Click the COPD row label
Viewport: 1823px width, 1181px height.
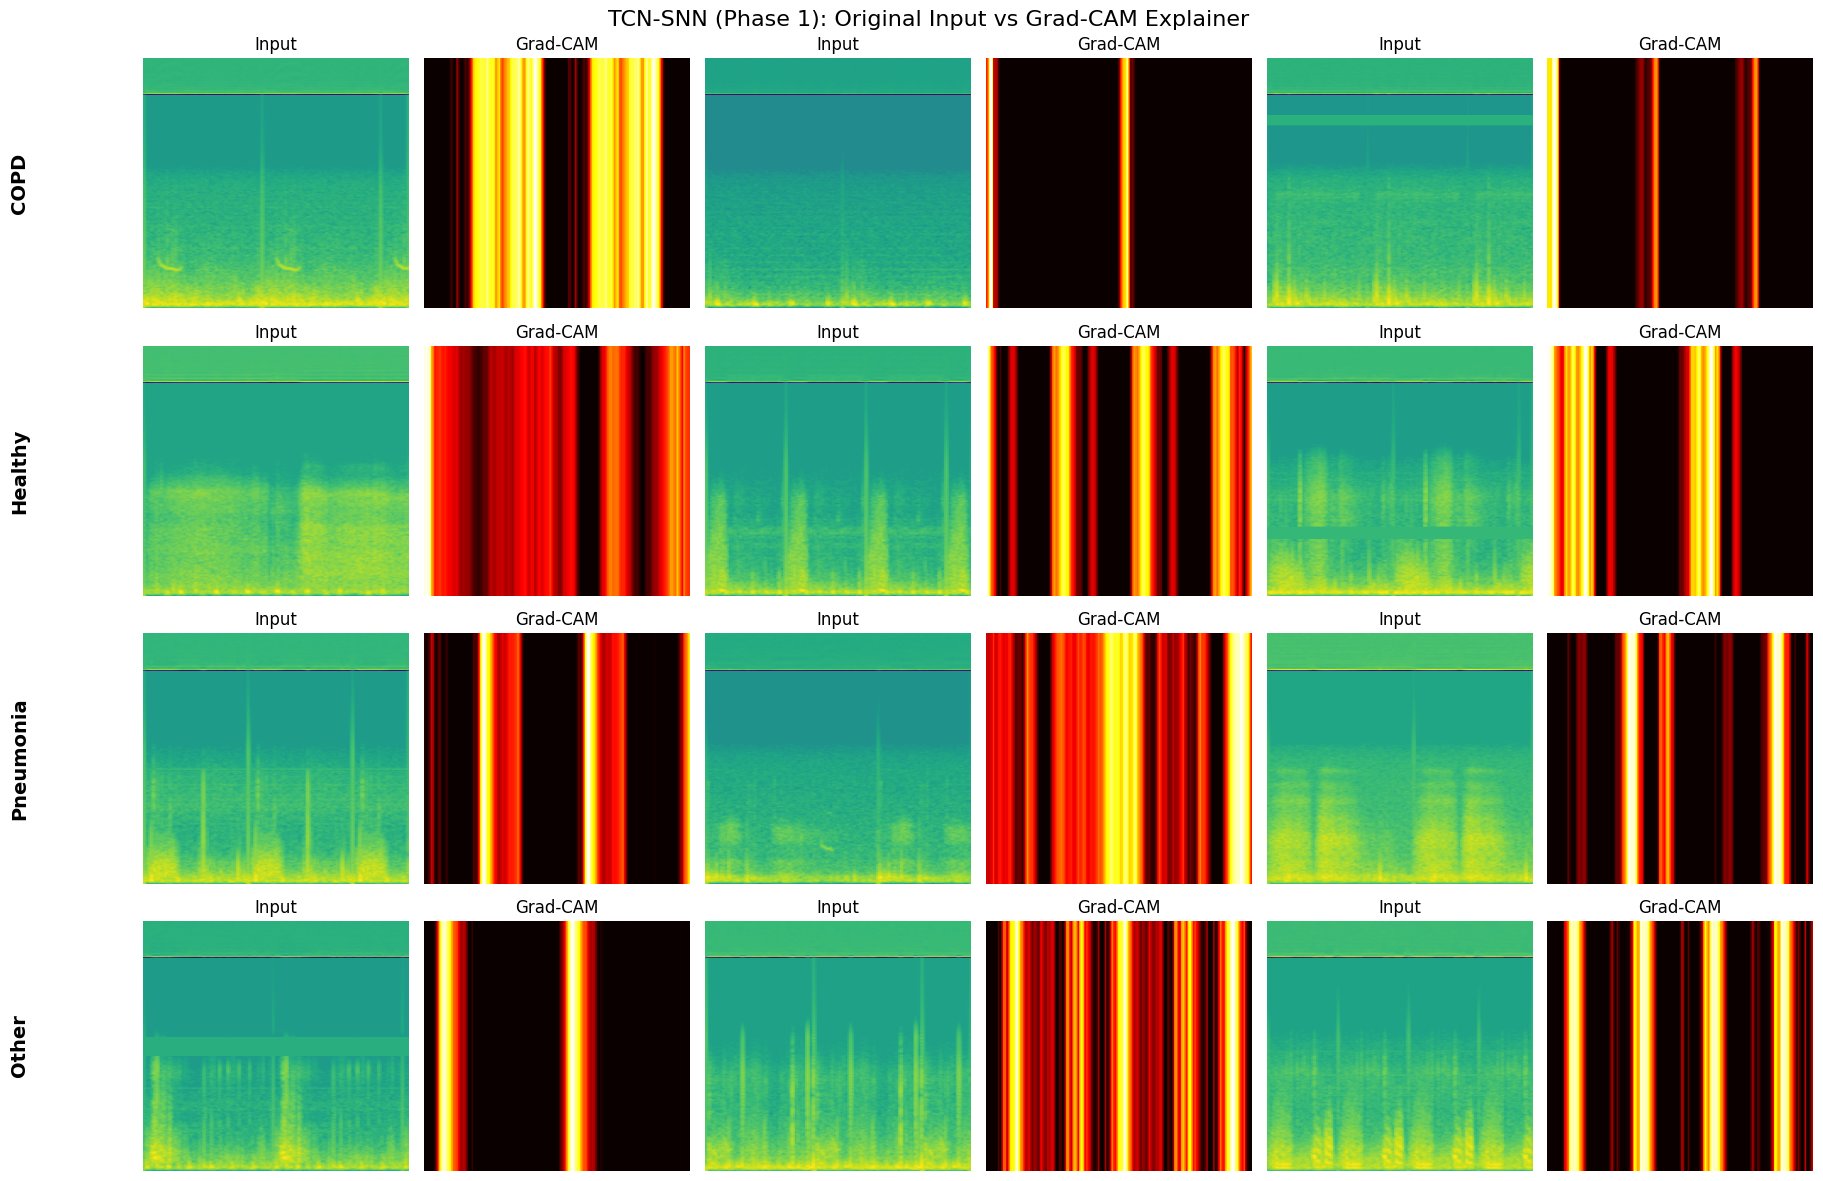pos(19,180)
